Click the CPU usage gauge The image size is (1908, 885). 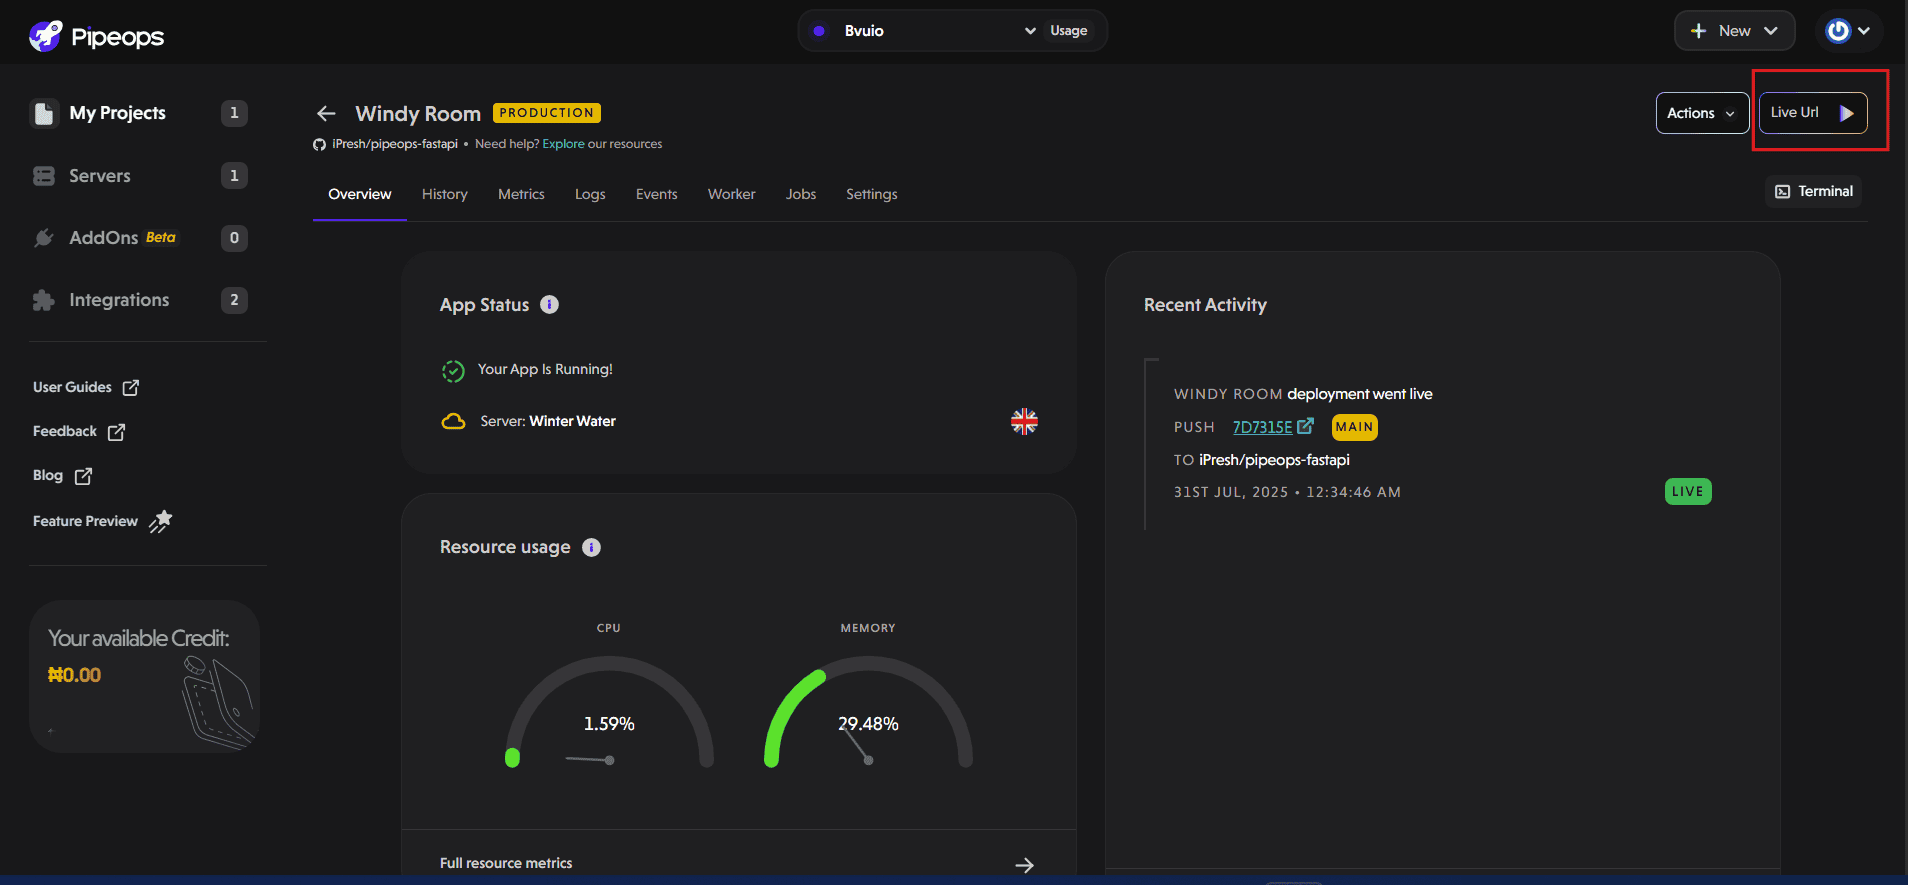(x=609, y=711)
